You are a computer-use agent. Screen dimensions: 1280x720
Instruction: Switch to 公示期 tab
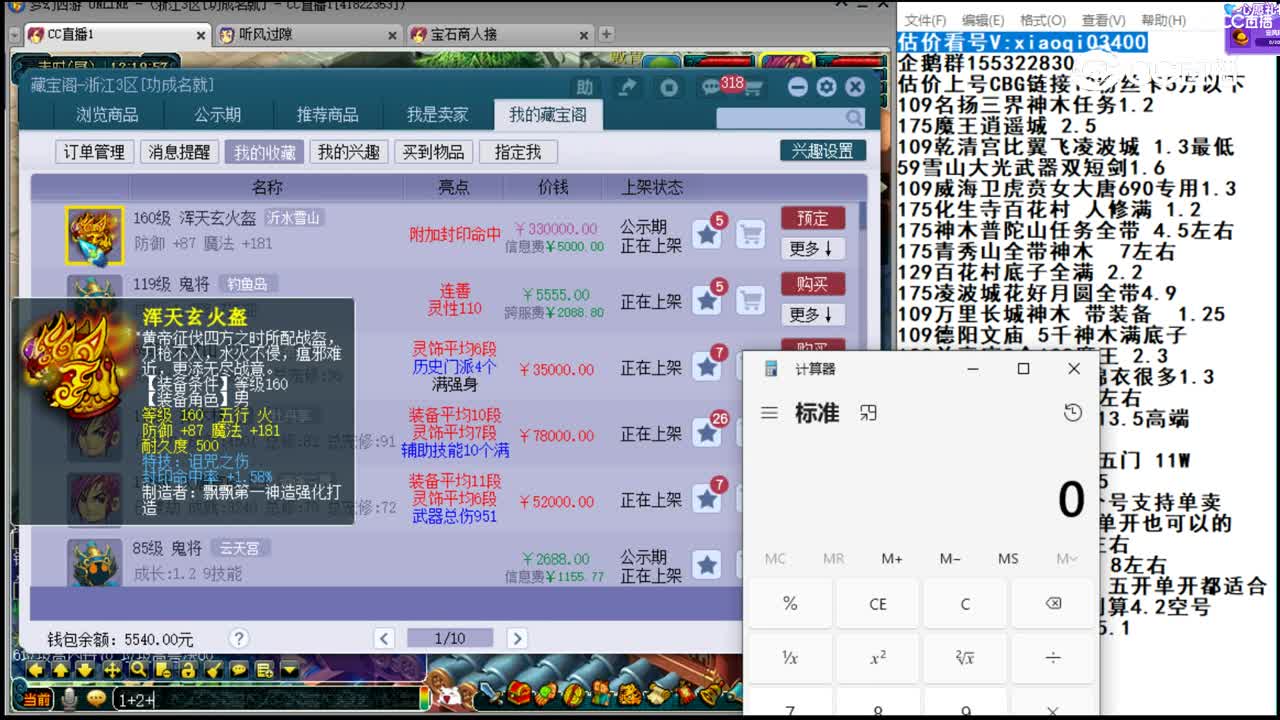click(x=217, y=114)
